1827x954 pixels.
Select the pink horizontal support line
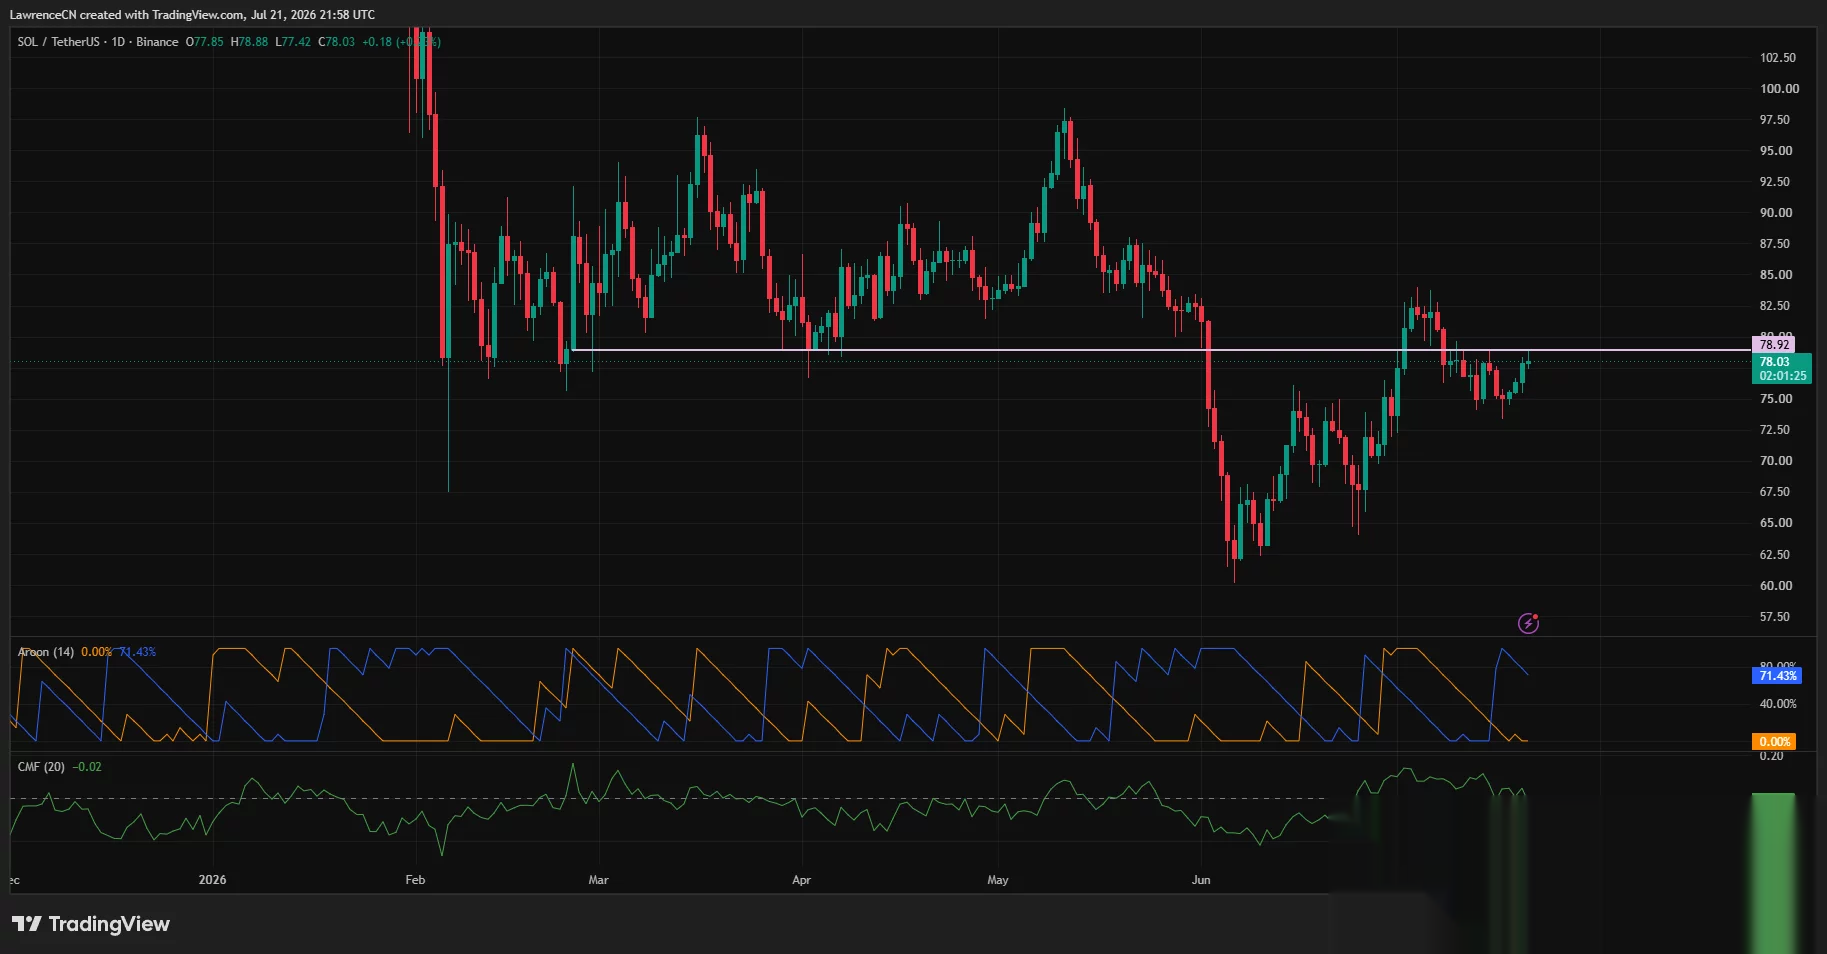[1160, 350]
